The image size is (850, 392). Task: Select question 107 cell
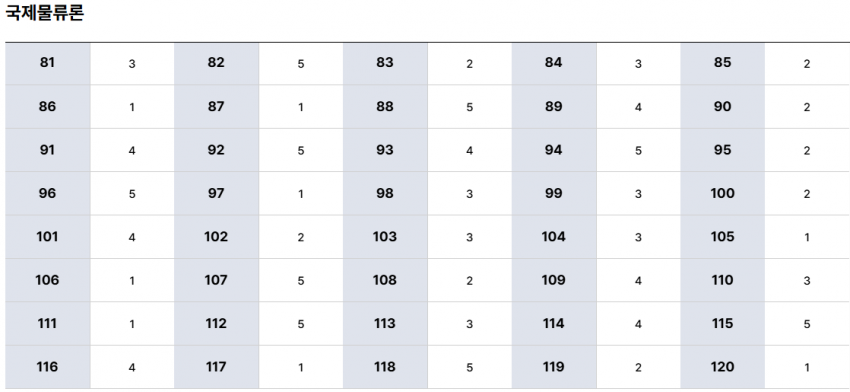click(216, 280)
